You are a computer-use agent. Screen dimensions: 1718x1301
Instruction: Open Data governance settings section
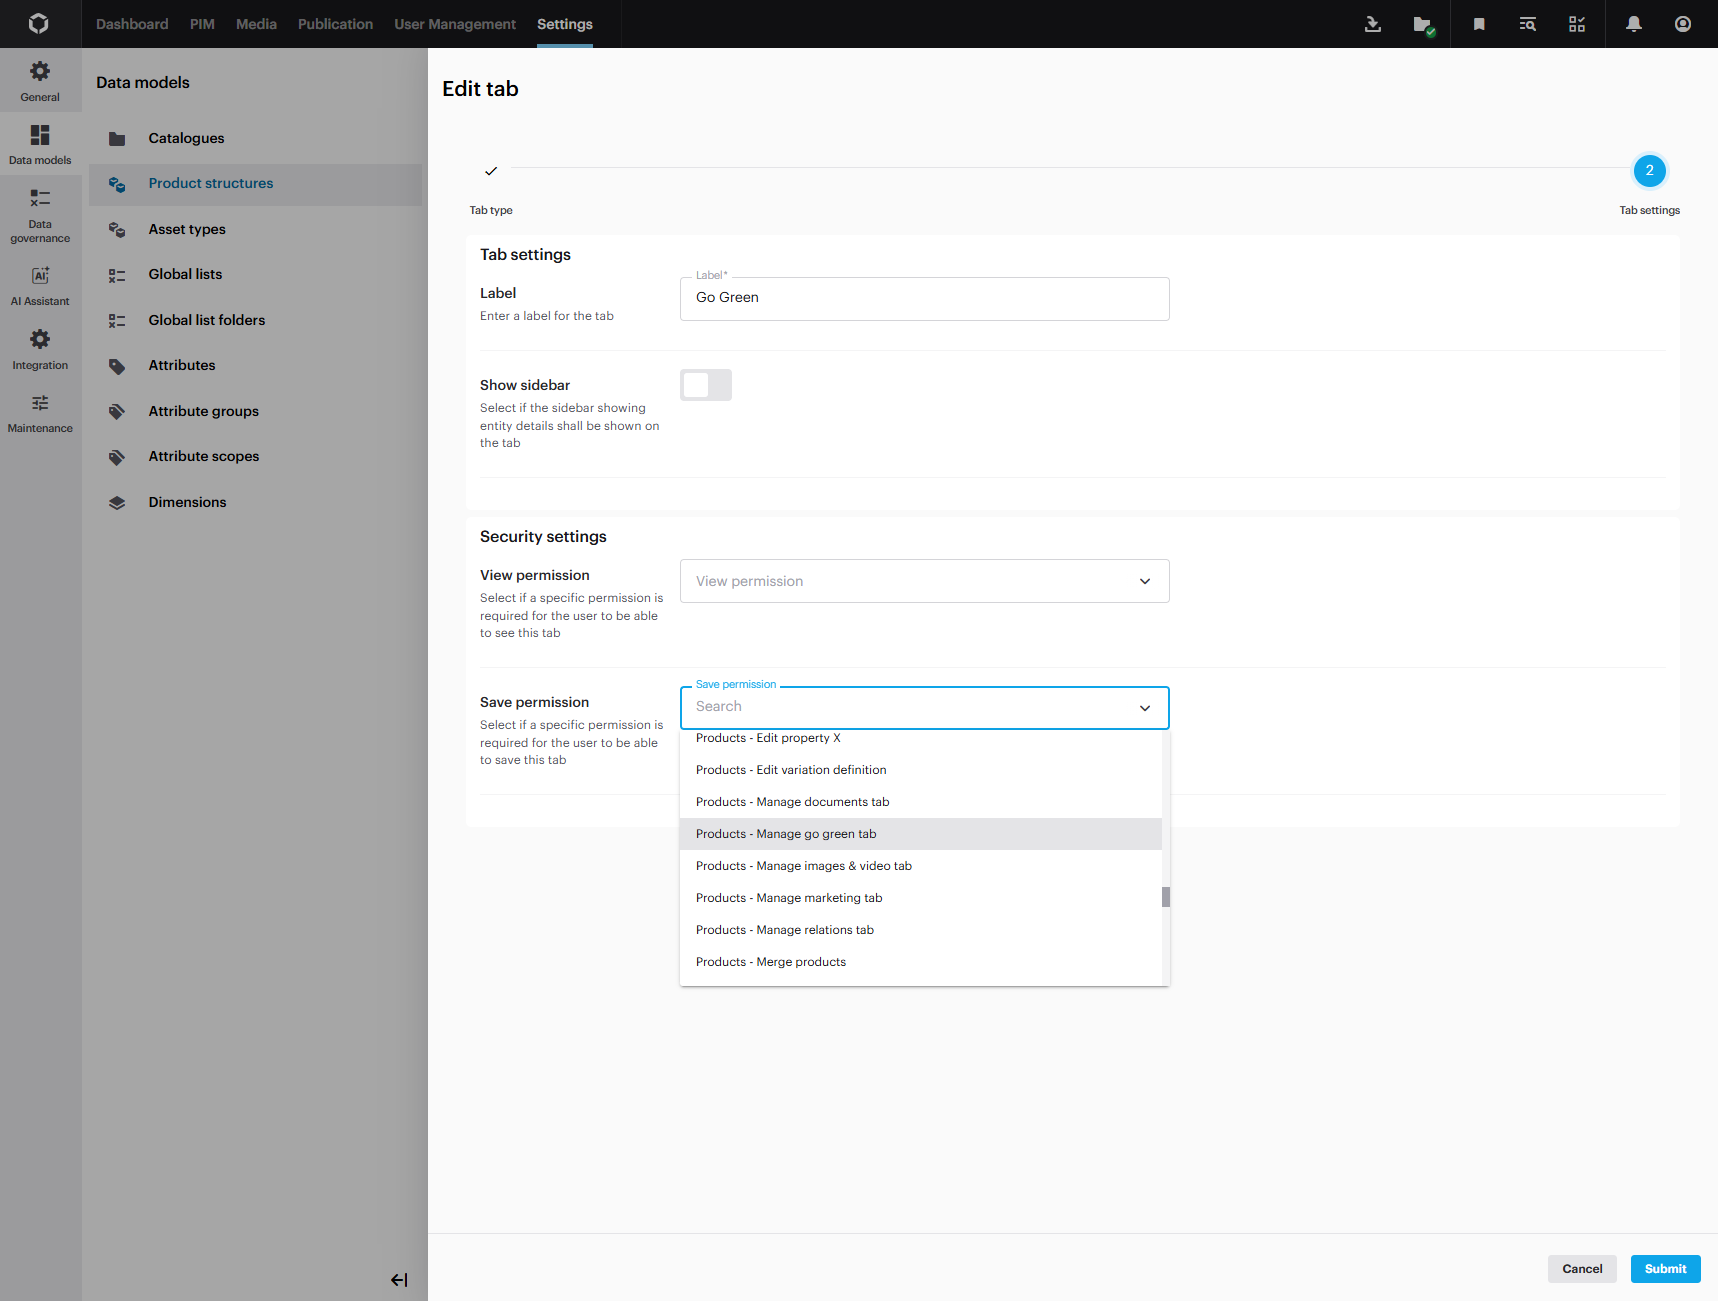click(40, 215)
